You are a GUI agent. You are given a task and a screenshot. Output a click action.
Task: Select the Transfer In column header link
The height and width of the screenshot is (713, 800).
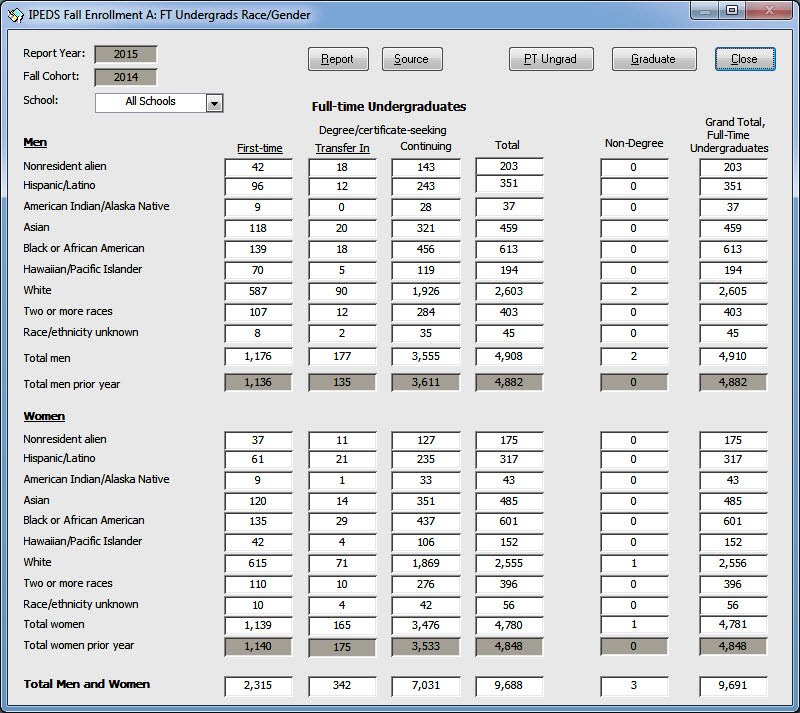(342, 149)
